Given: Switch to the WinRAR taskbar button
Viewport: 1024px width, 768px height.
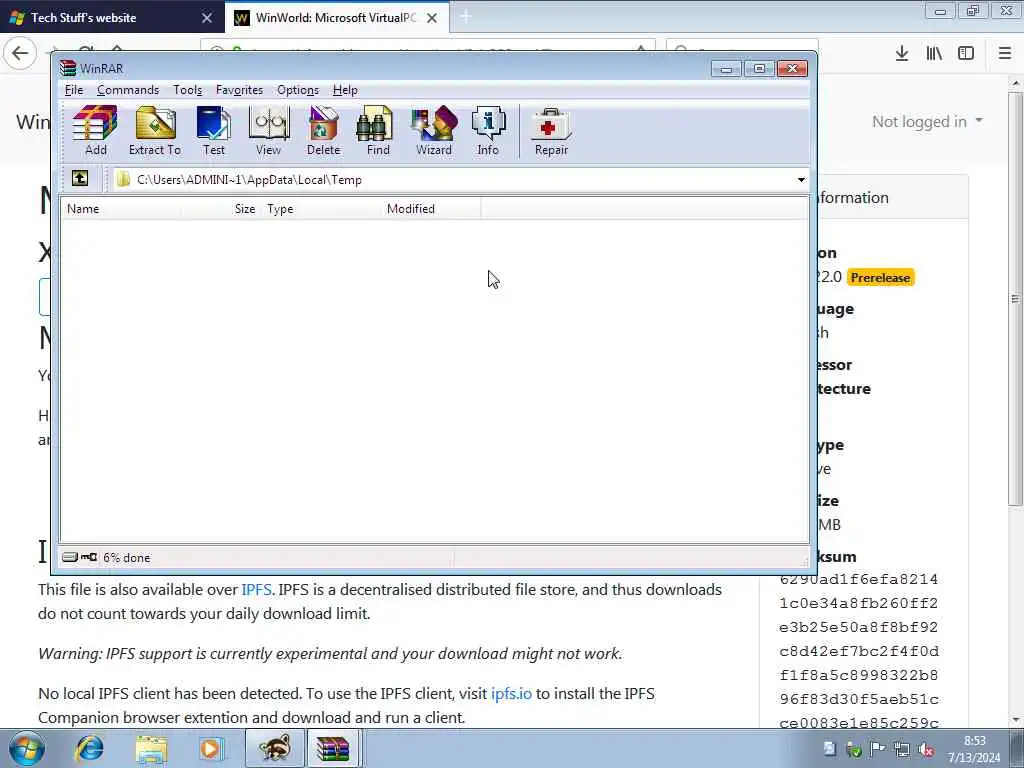Looking at the screenshot, I should pyautogui.click(x=333, y=749).
